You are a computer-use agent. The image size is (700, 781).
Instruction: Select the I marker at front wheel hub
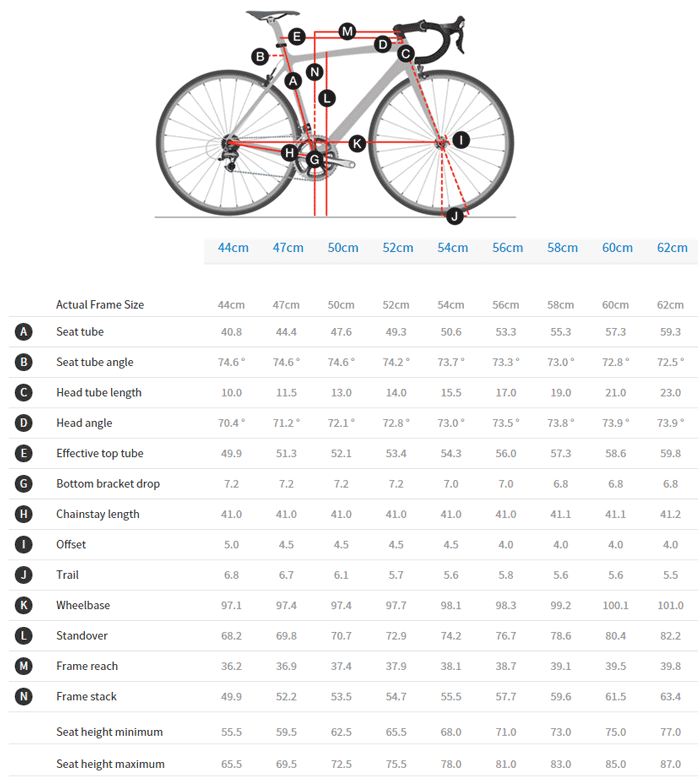pyautogui.click(x=460, y=140)
